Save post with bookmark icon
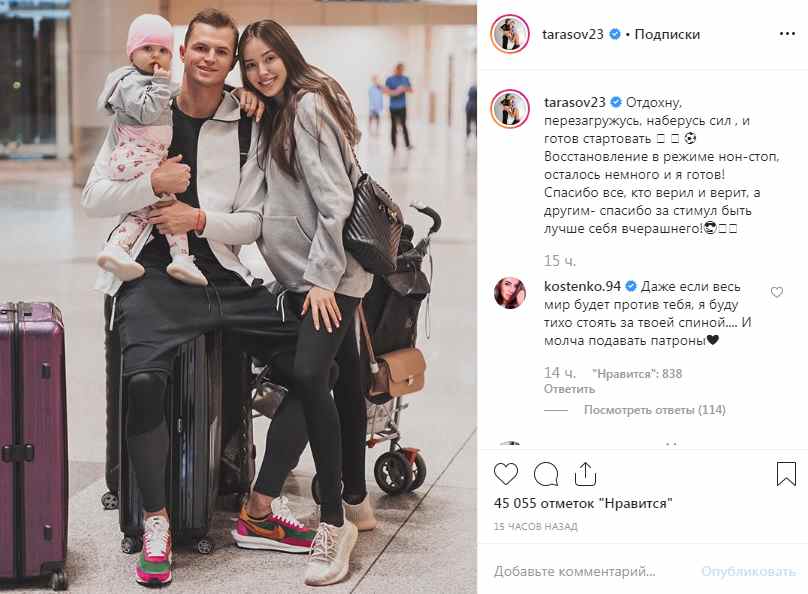This screenshot has width=808, height=594. pos(786,473)
